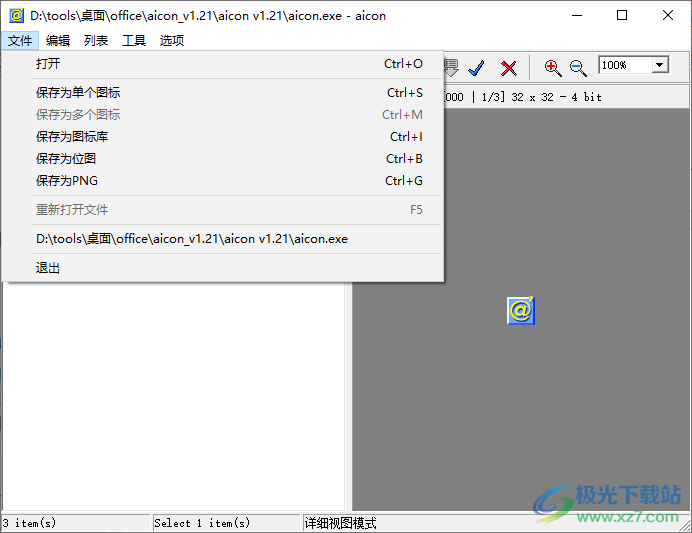Screen dimensions: 692x533
Task: Click the red X toolbar icon
Action: point(509,68)
